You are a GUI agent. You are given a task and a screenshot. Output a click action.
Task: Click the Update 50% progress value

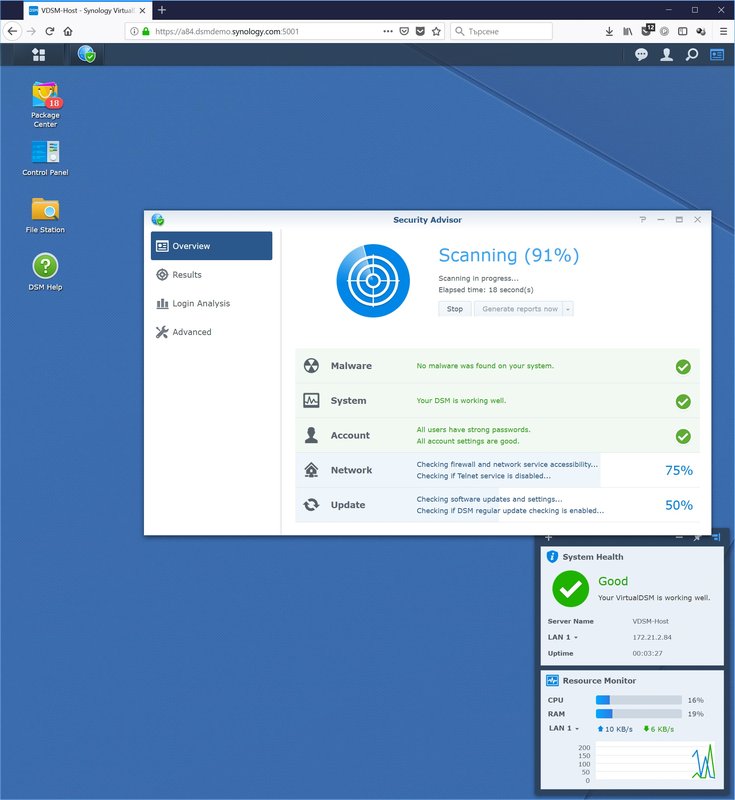678,505
